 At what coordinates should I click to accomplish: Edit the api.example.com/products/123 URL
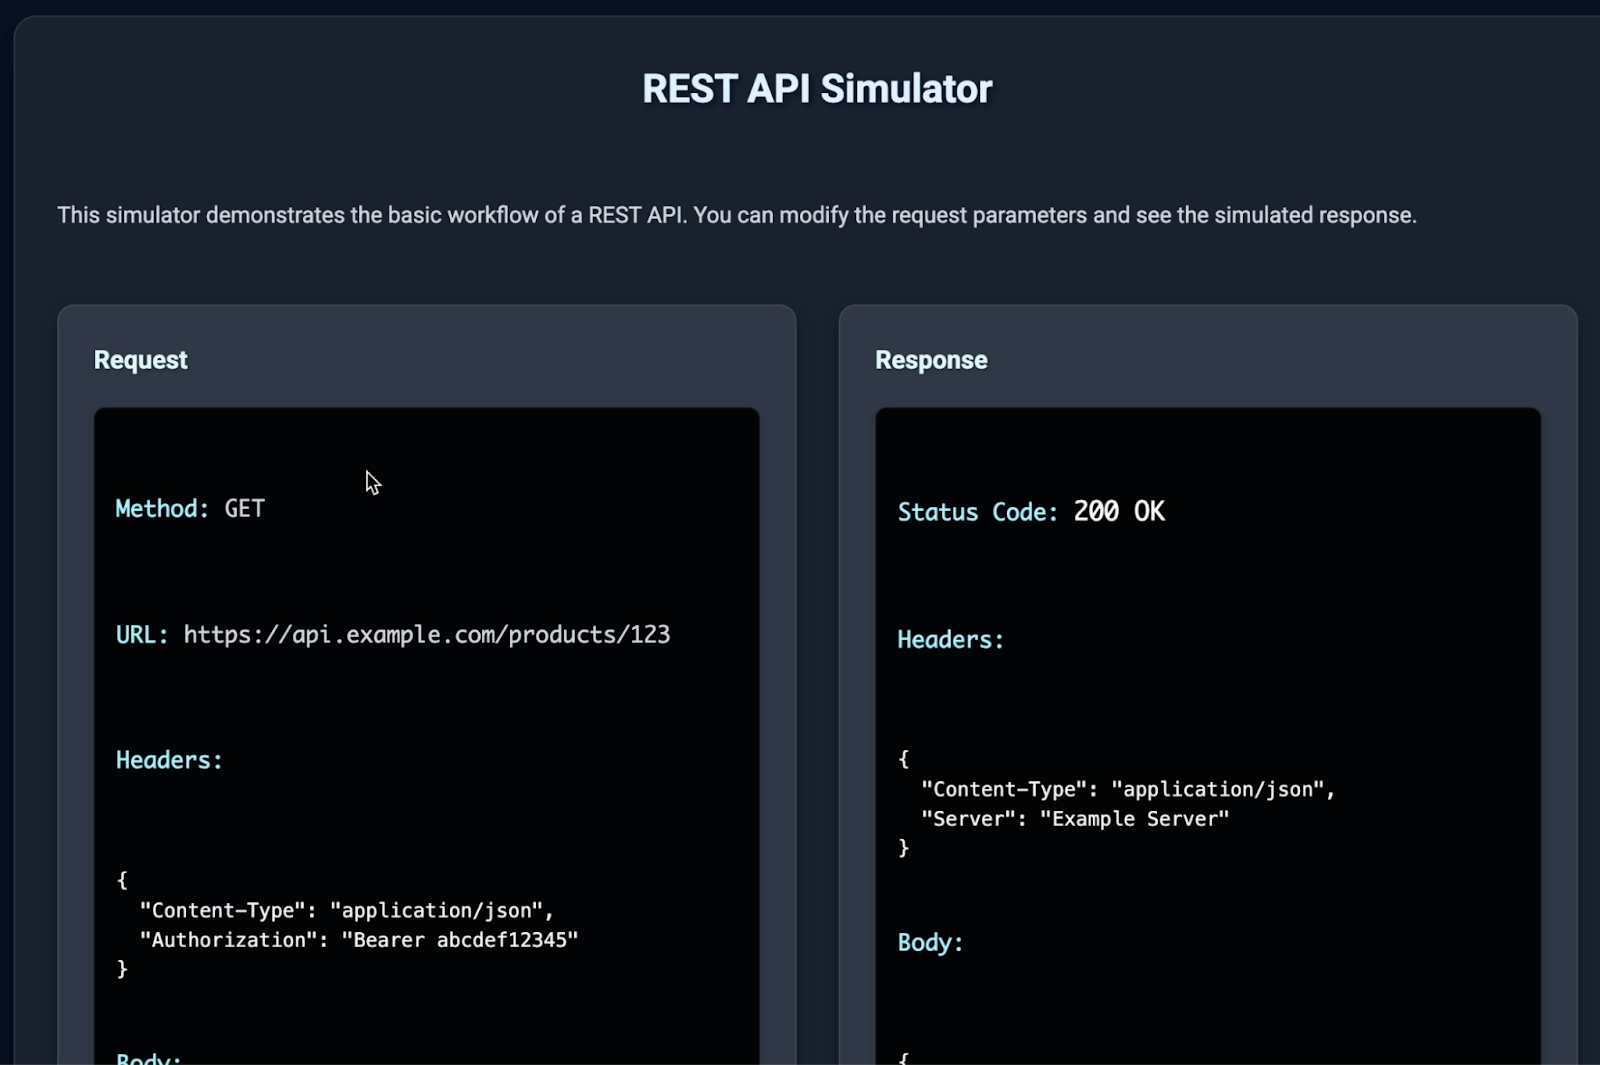427,635
